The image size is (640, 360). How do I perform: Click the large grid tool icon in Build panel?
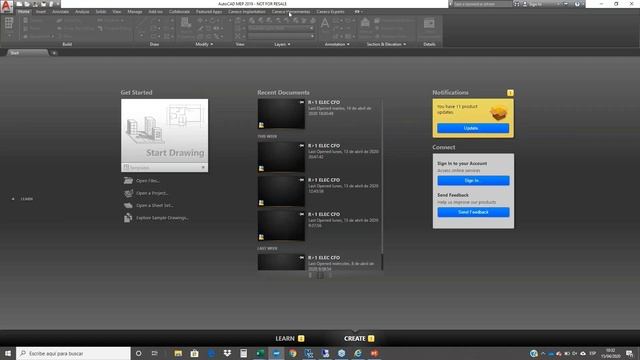point(9,23)
